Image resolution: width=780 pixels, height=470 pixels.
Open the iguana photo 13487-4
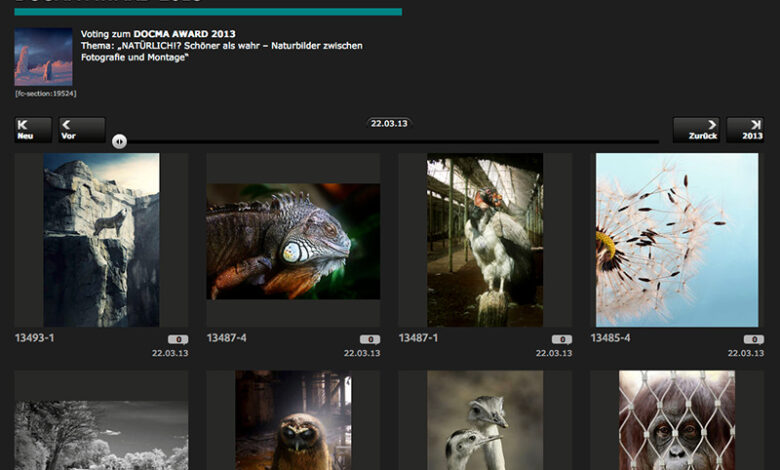[x=293, y=242]
